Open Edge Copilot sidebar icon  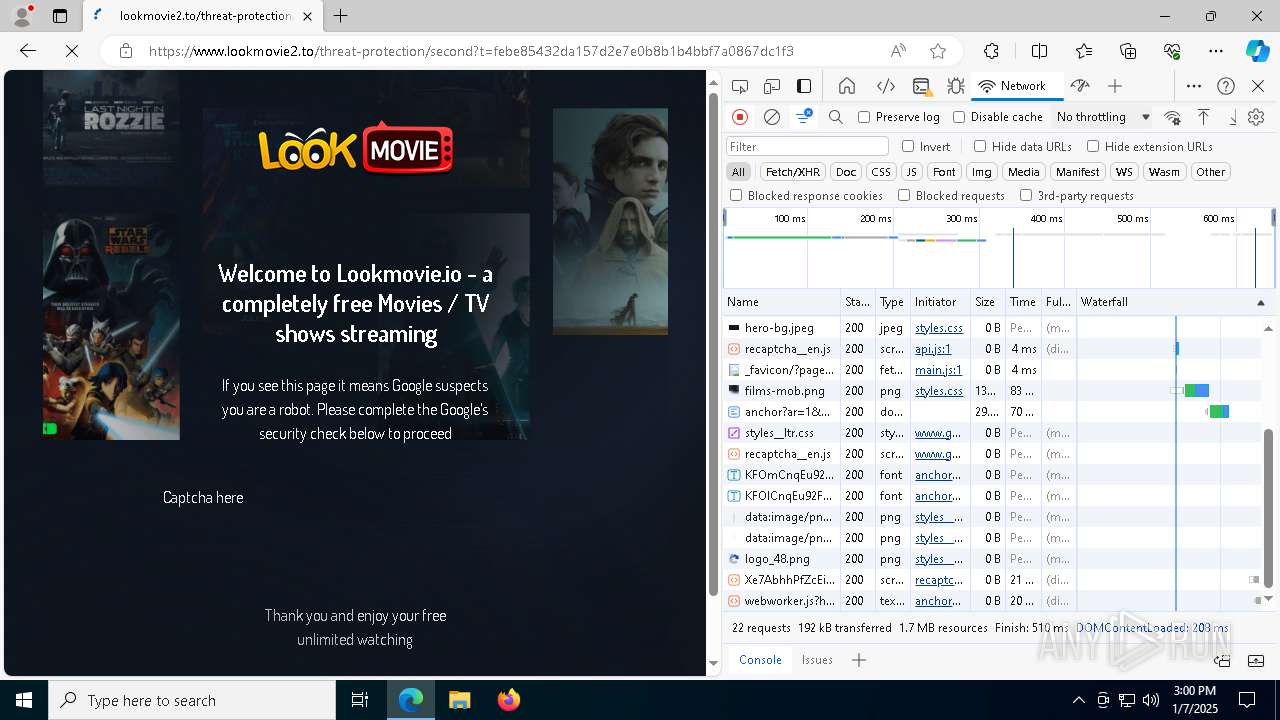pyautogui.click(x=1257, y=51)
